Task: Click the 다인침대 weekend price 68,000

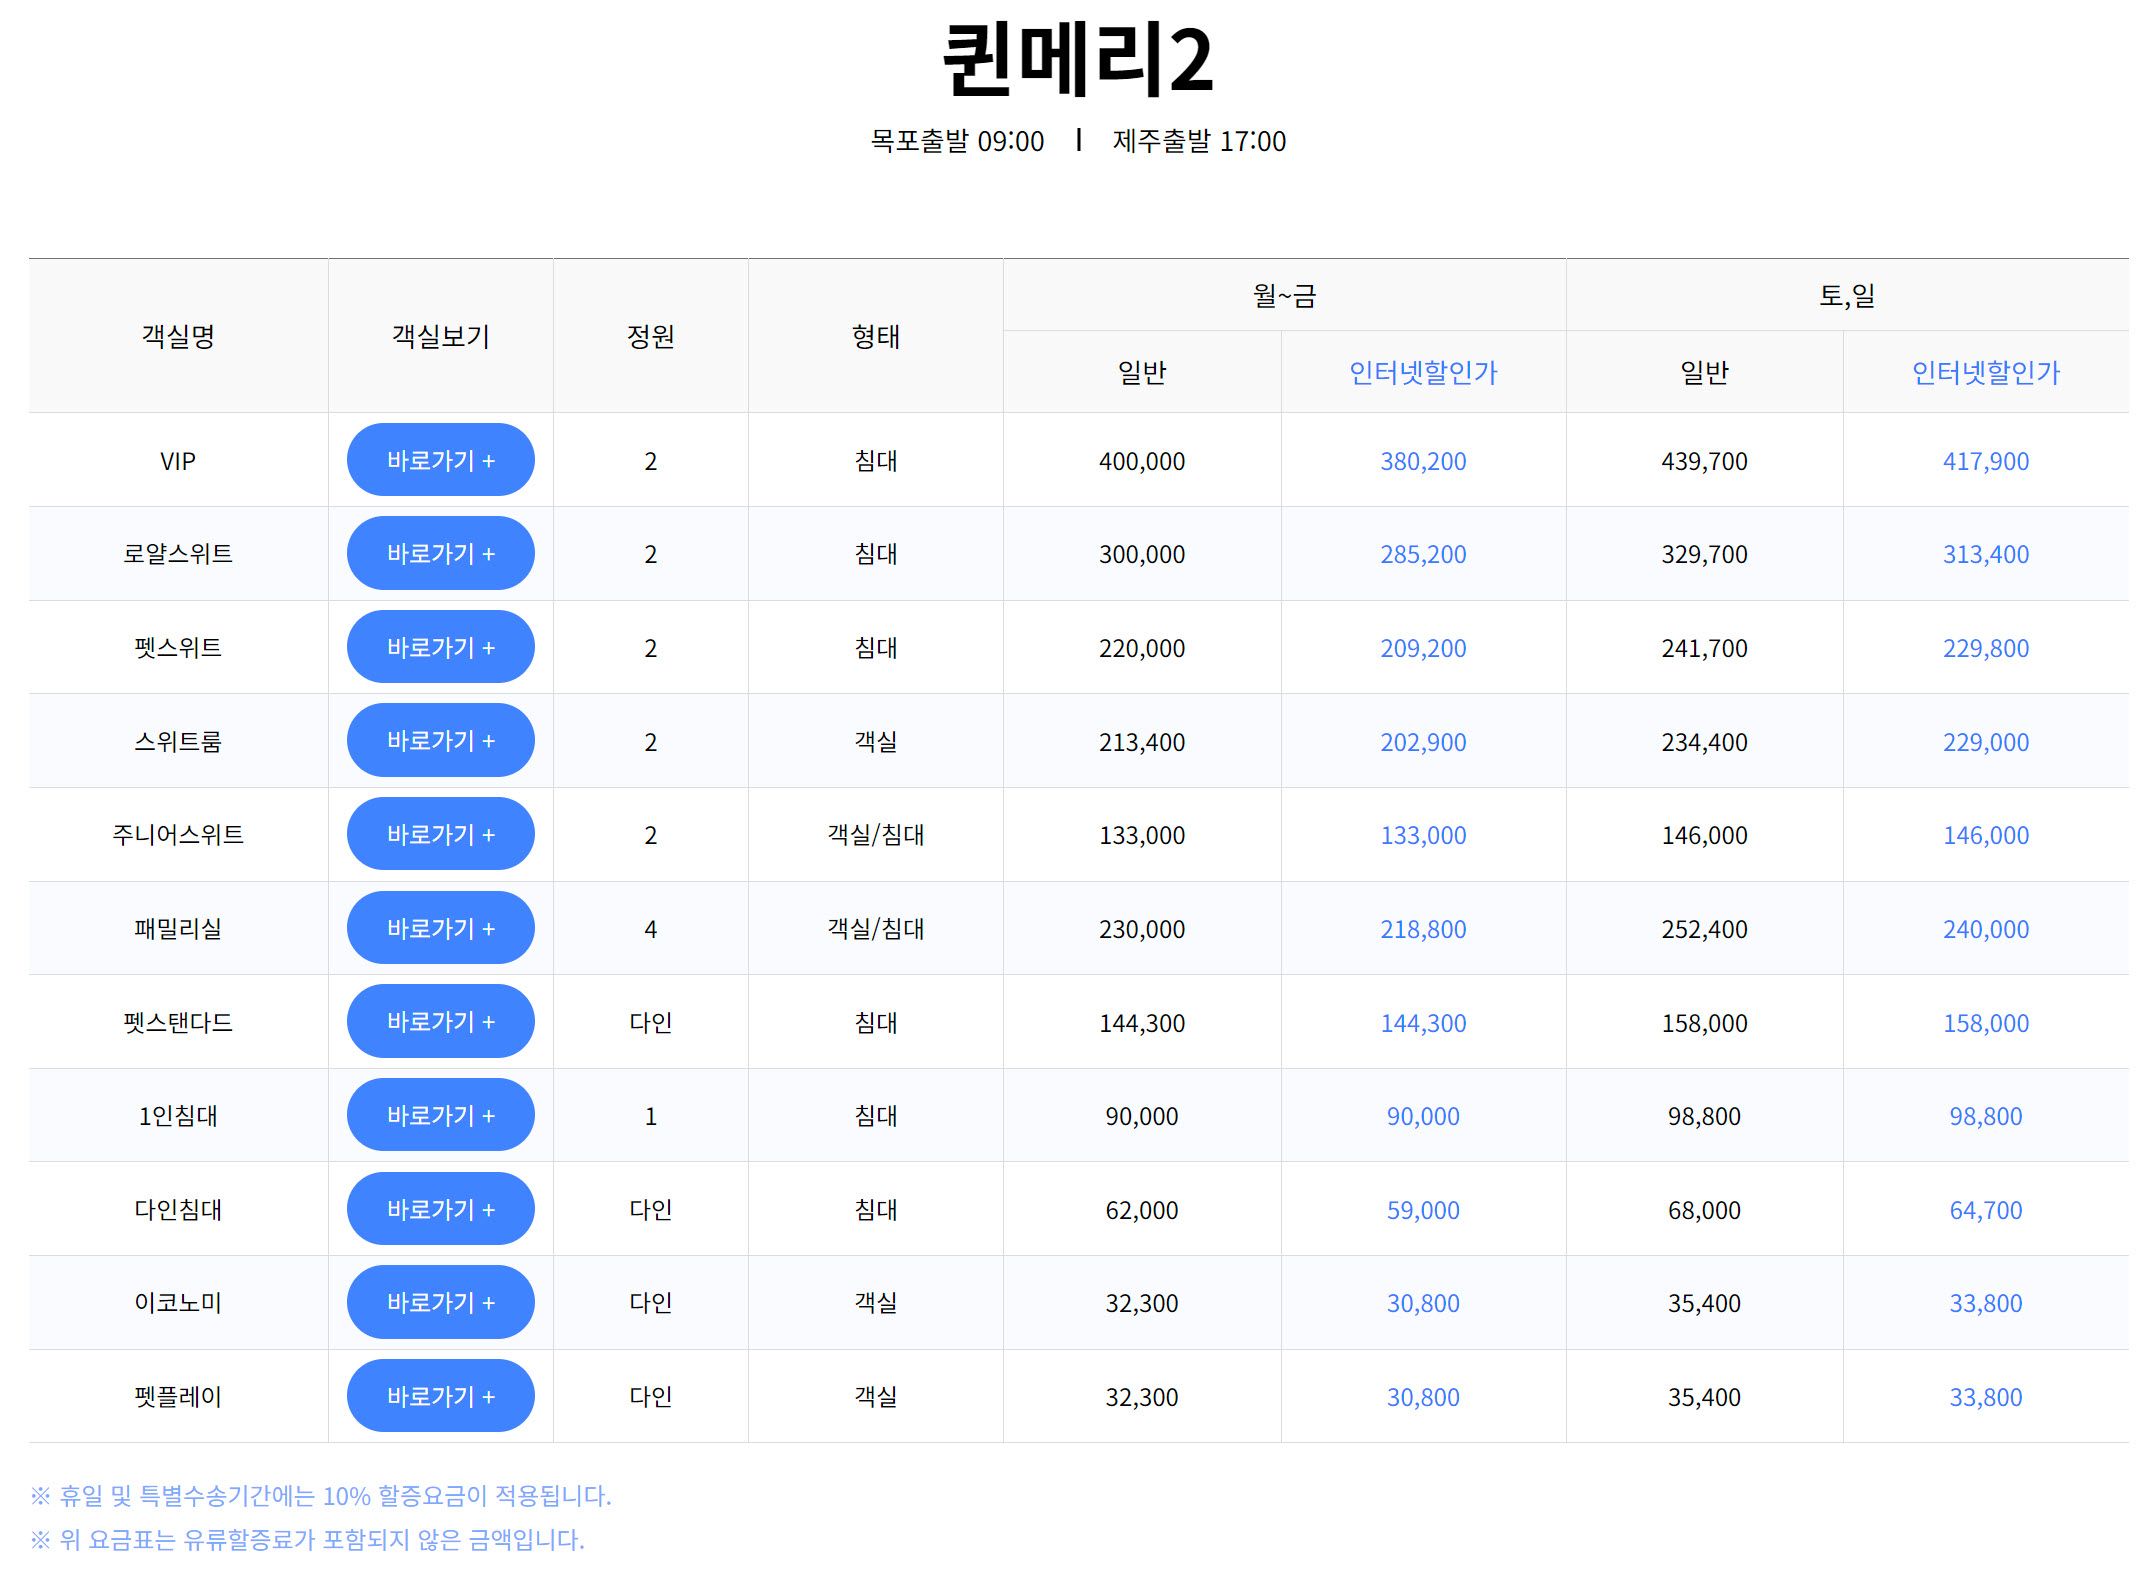Action: click(1705, 1210)
